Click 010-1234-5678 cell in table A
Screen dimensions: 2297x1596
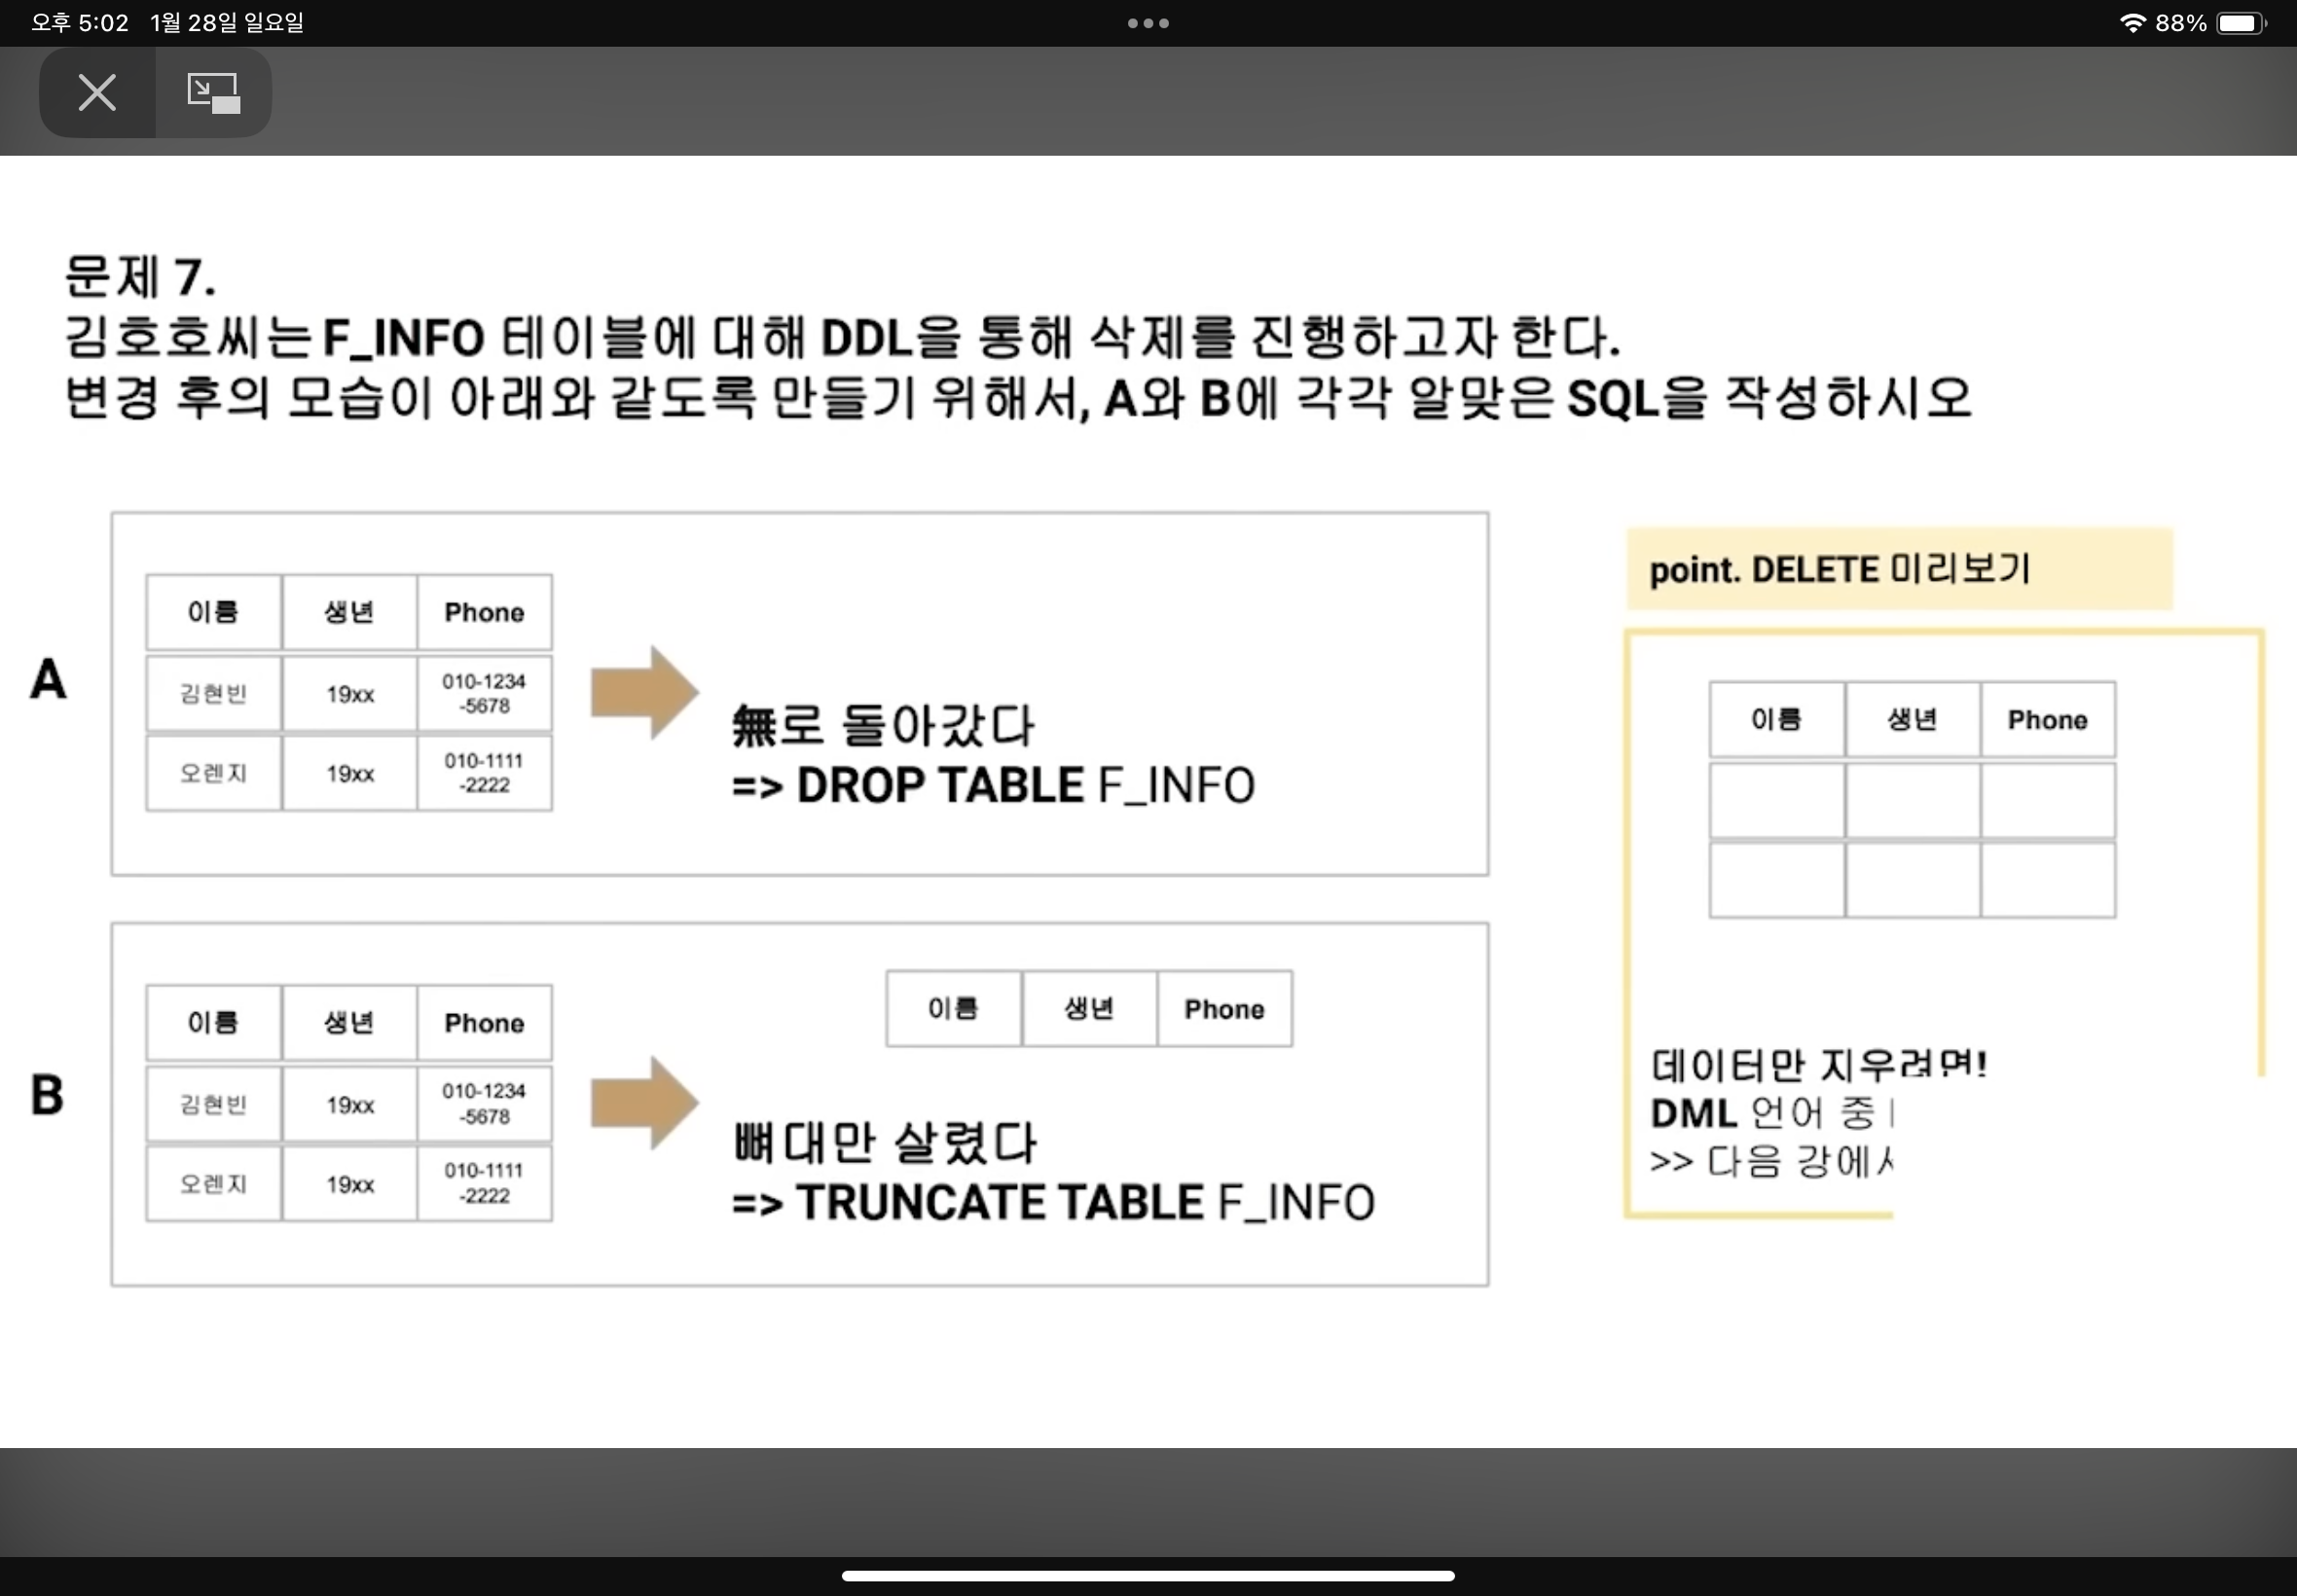tap(484, 693)
